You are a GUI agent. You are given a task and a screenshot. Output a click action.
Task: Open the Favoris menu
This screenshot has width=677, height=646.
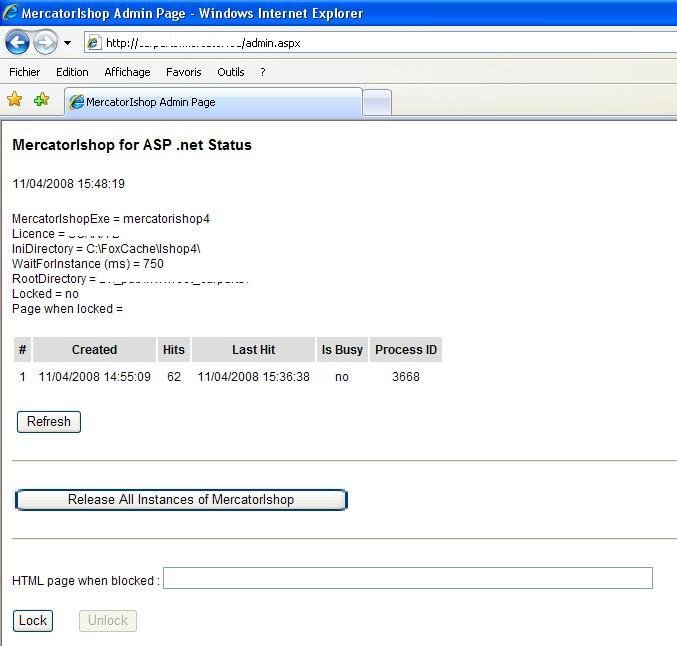[183, 72]
